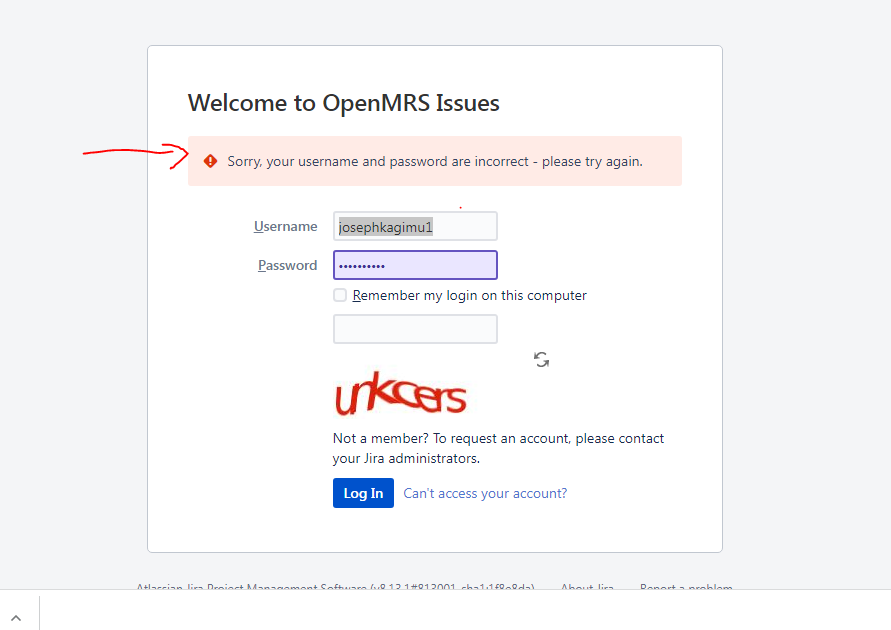Tick the Remember my login checkbox

pos(340,295)
